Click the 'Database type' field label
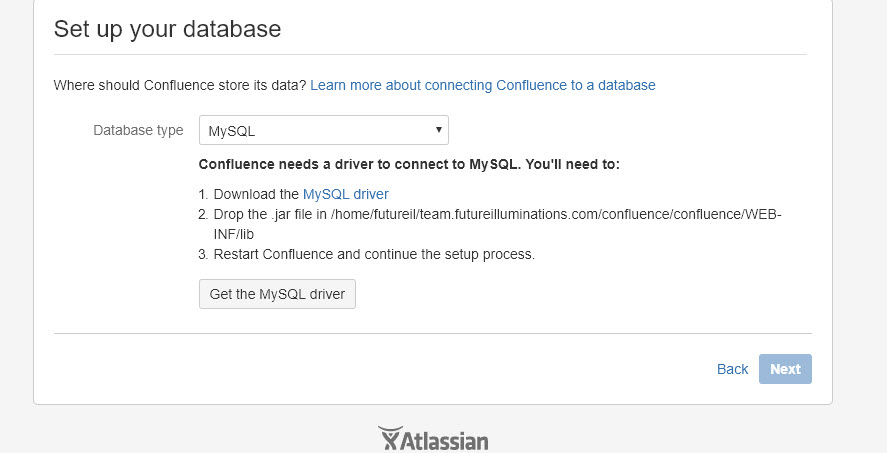This screenshot has width=887, height=453. (138, 131)
